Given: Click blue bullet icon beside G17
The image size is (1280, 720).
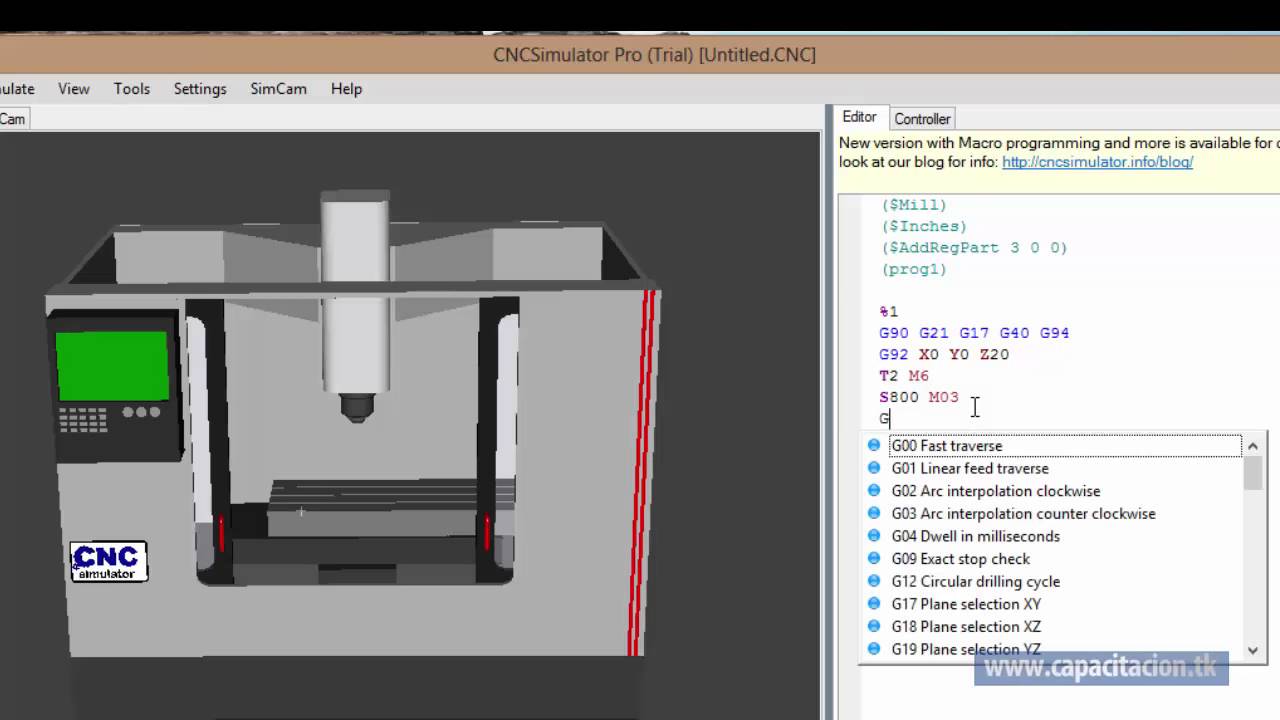Looking at the screenshot, I should coord(874,604).
